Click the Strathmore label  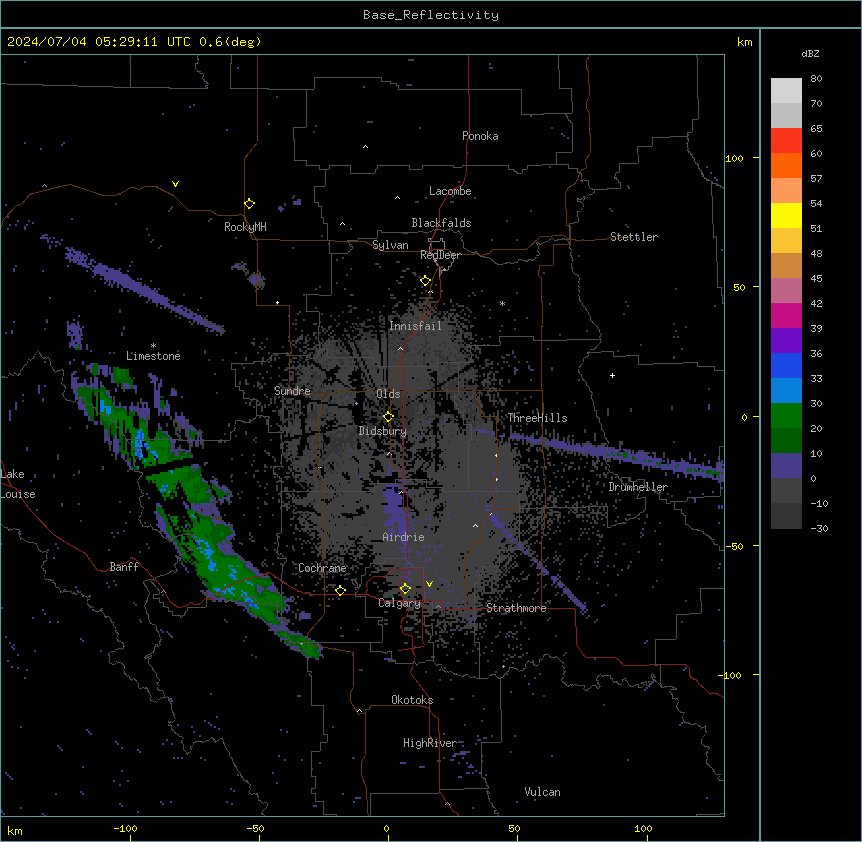tap(516, 608)
